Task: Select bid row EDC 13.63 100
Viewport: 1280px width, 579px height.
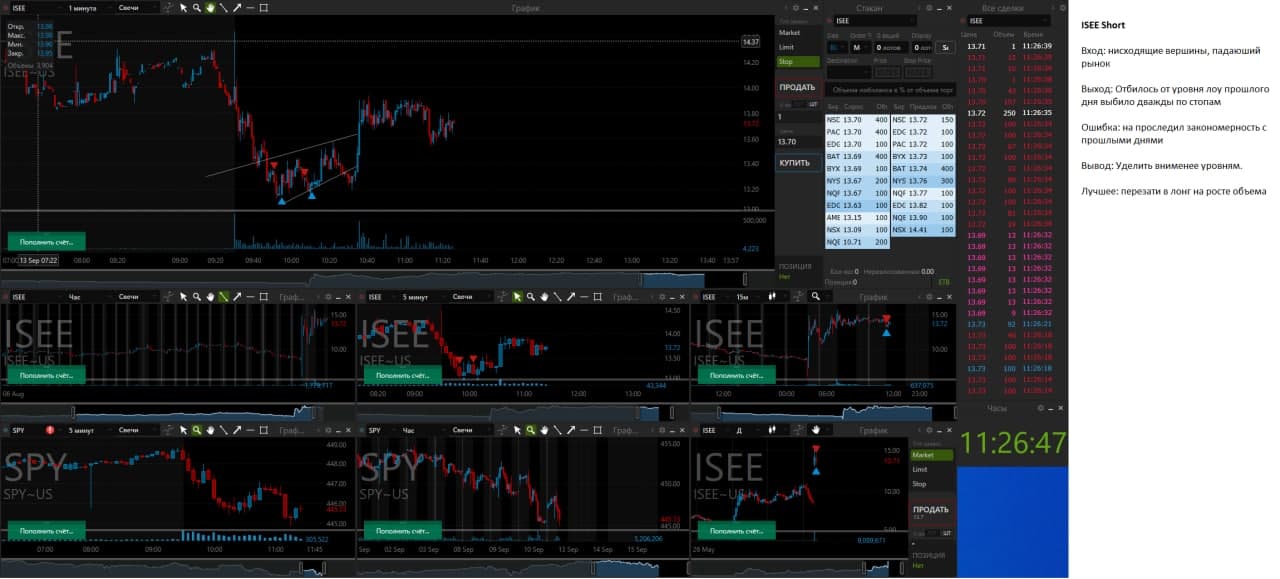Action: point(857,205)
